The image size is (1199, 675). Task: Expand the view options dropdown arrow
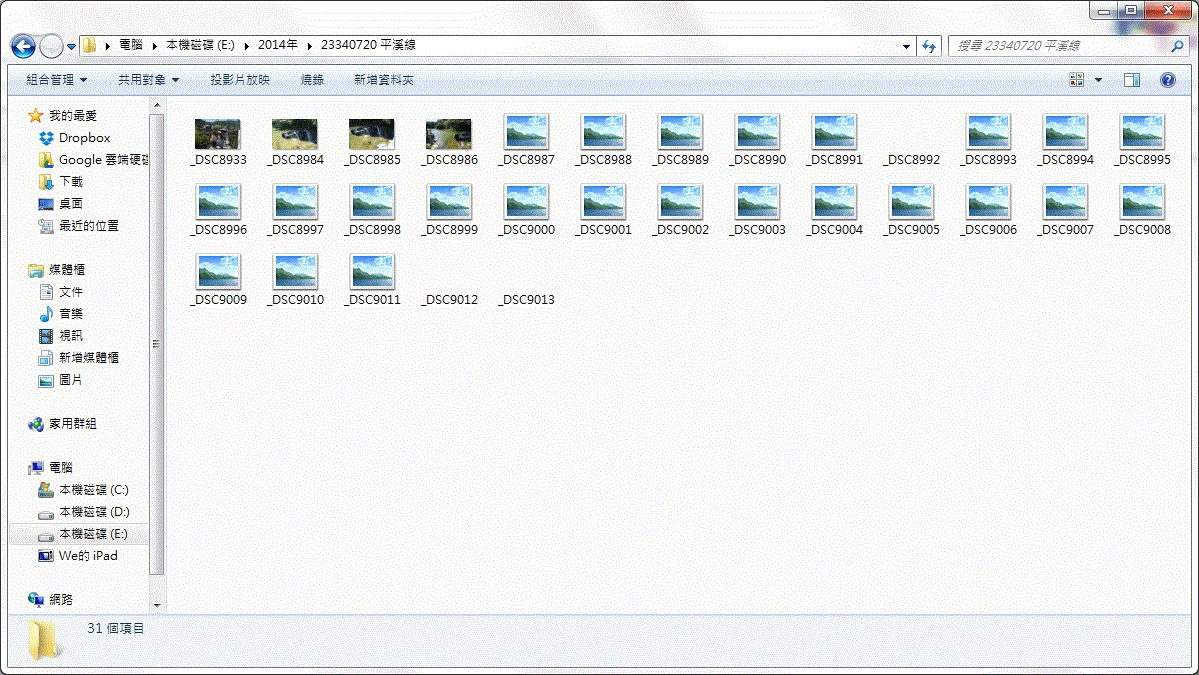point(1098,80)
